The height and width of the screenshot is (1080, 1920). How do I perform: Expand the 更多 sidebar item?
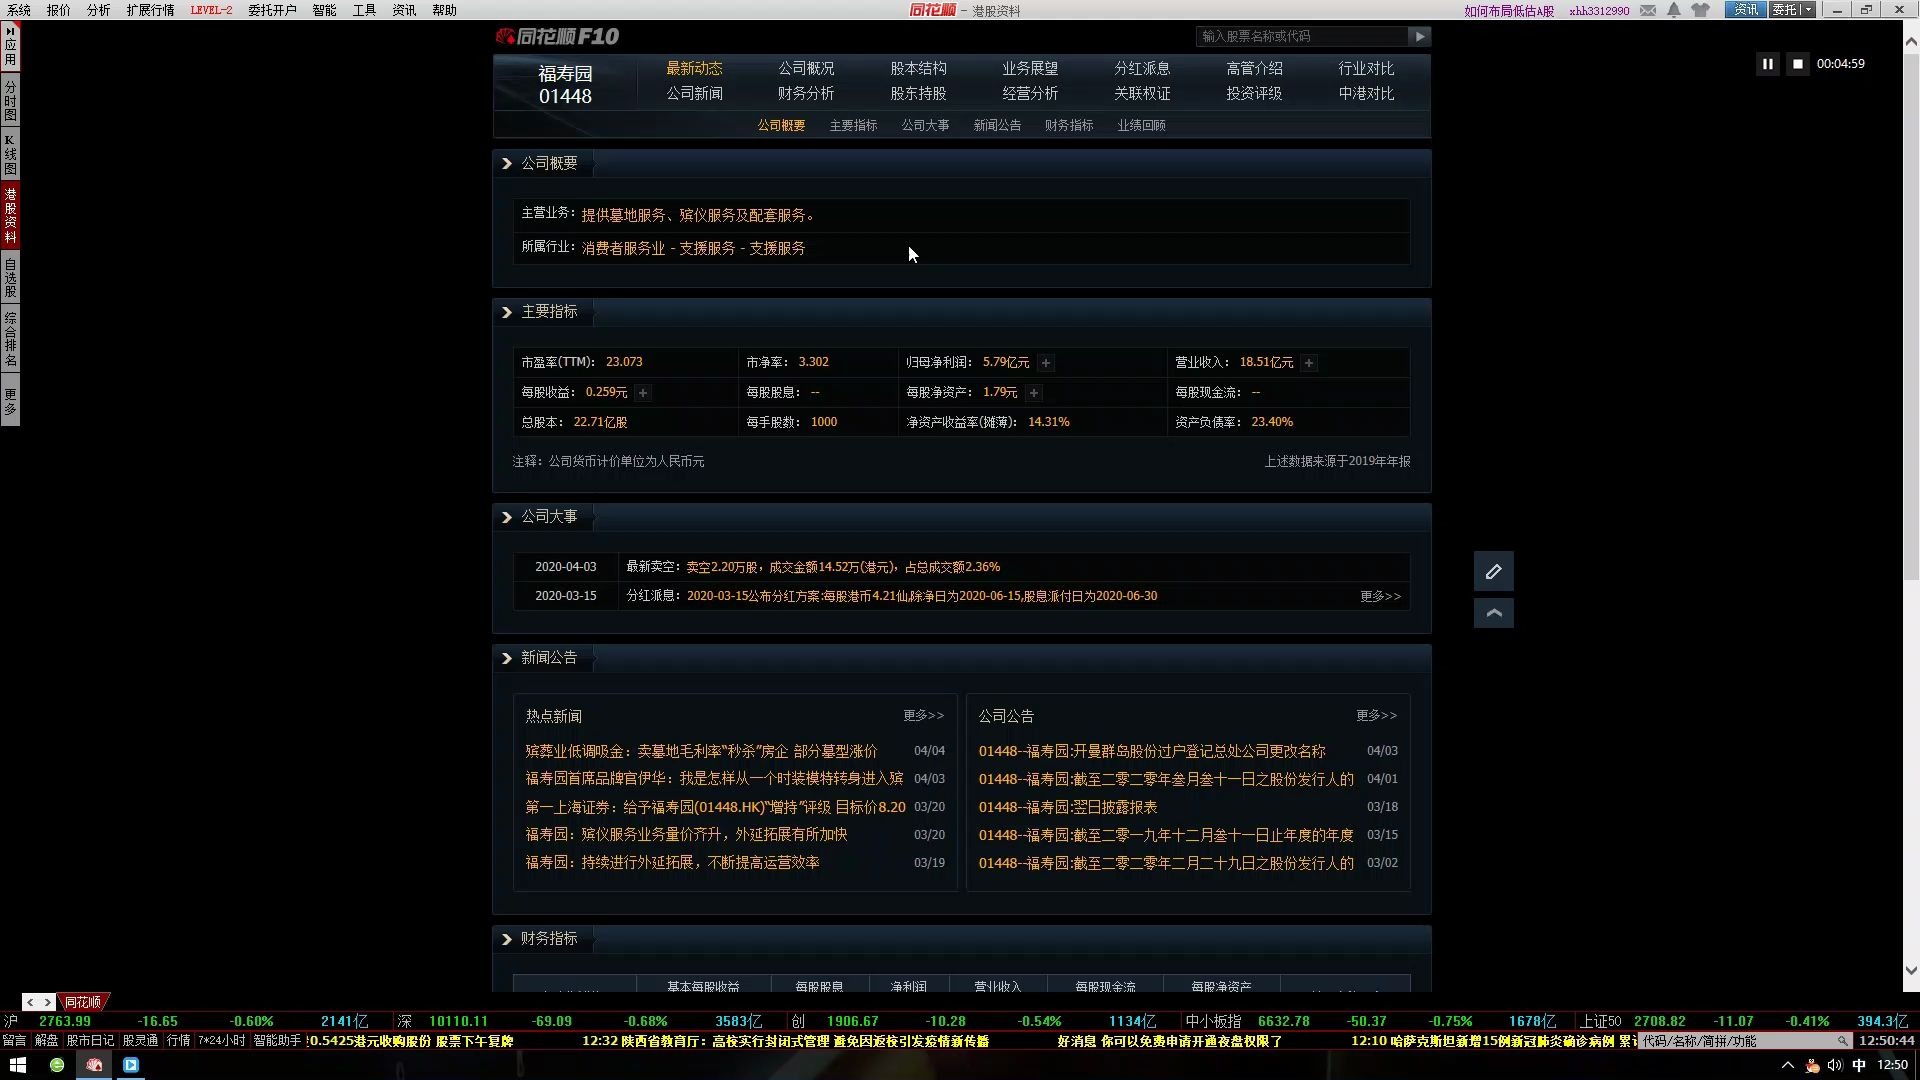tap(10, 402)
